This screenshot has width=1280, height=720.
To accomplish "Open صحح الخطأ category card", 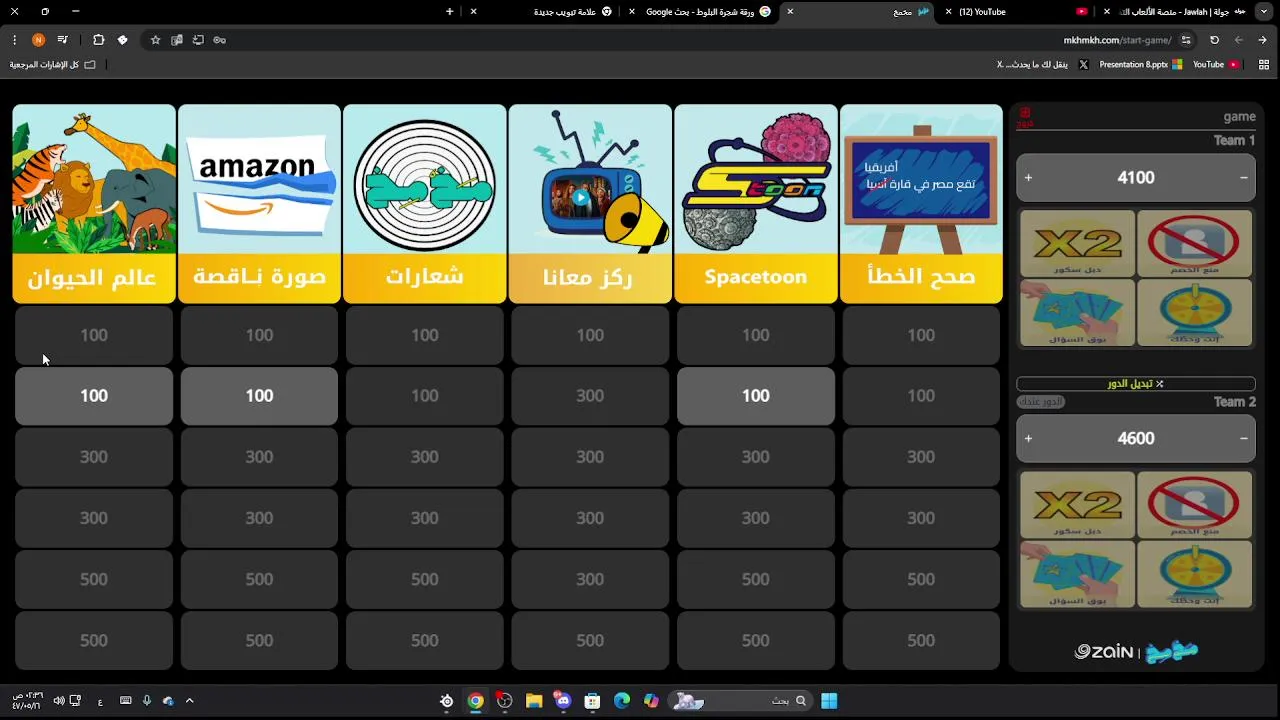I will click(x=921, y=204).
